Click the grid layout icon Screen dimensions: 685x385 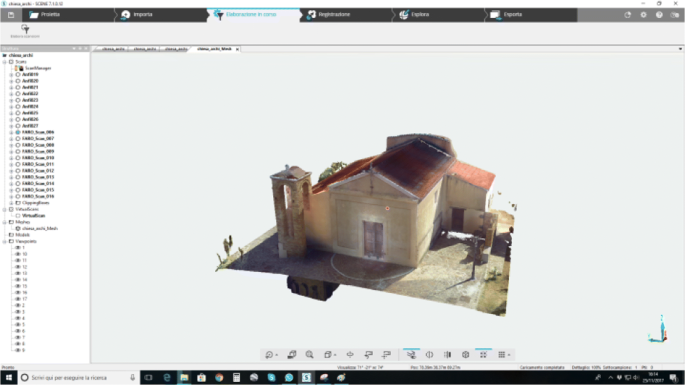502,355
